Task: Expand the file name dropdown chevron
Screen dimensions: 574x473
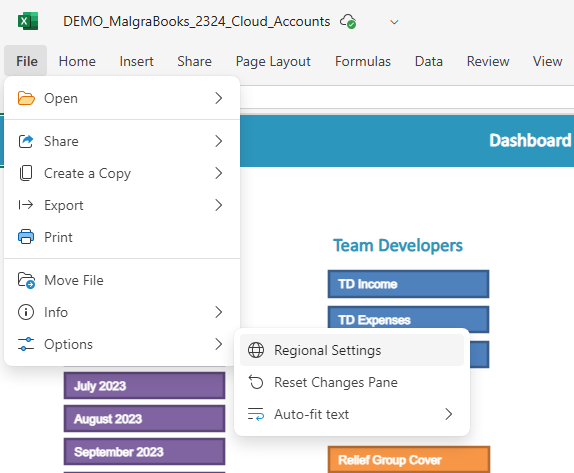Action: pos(394,22)
